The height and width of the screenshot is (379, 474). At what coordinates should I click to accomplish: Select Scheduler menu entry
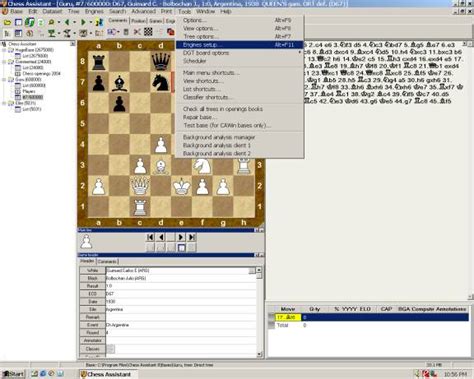click(239, 61)
